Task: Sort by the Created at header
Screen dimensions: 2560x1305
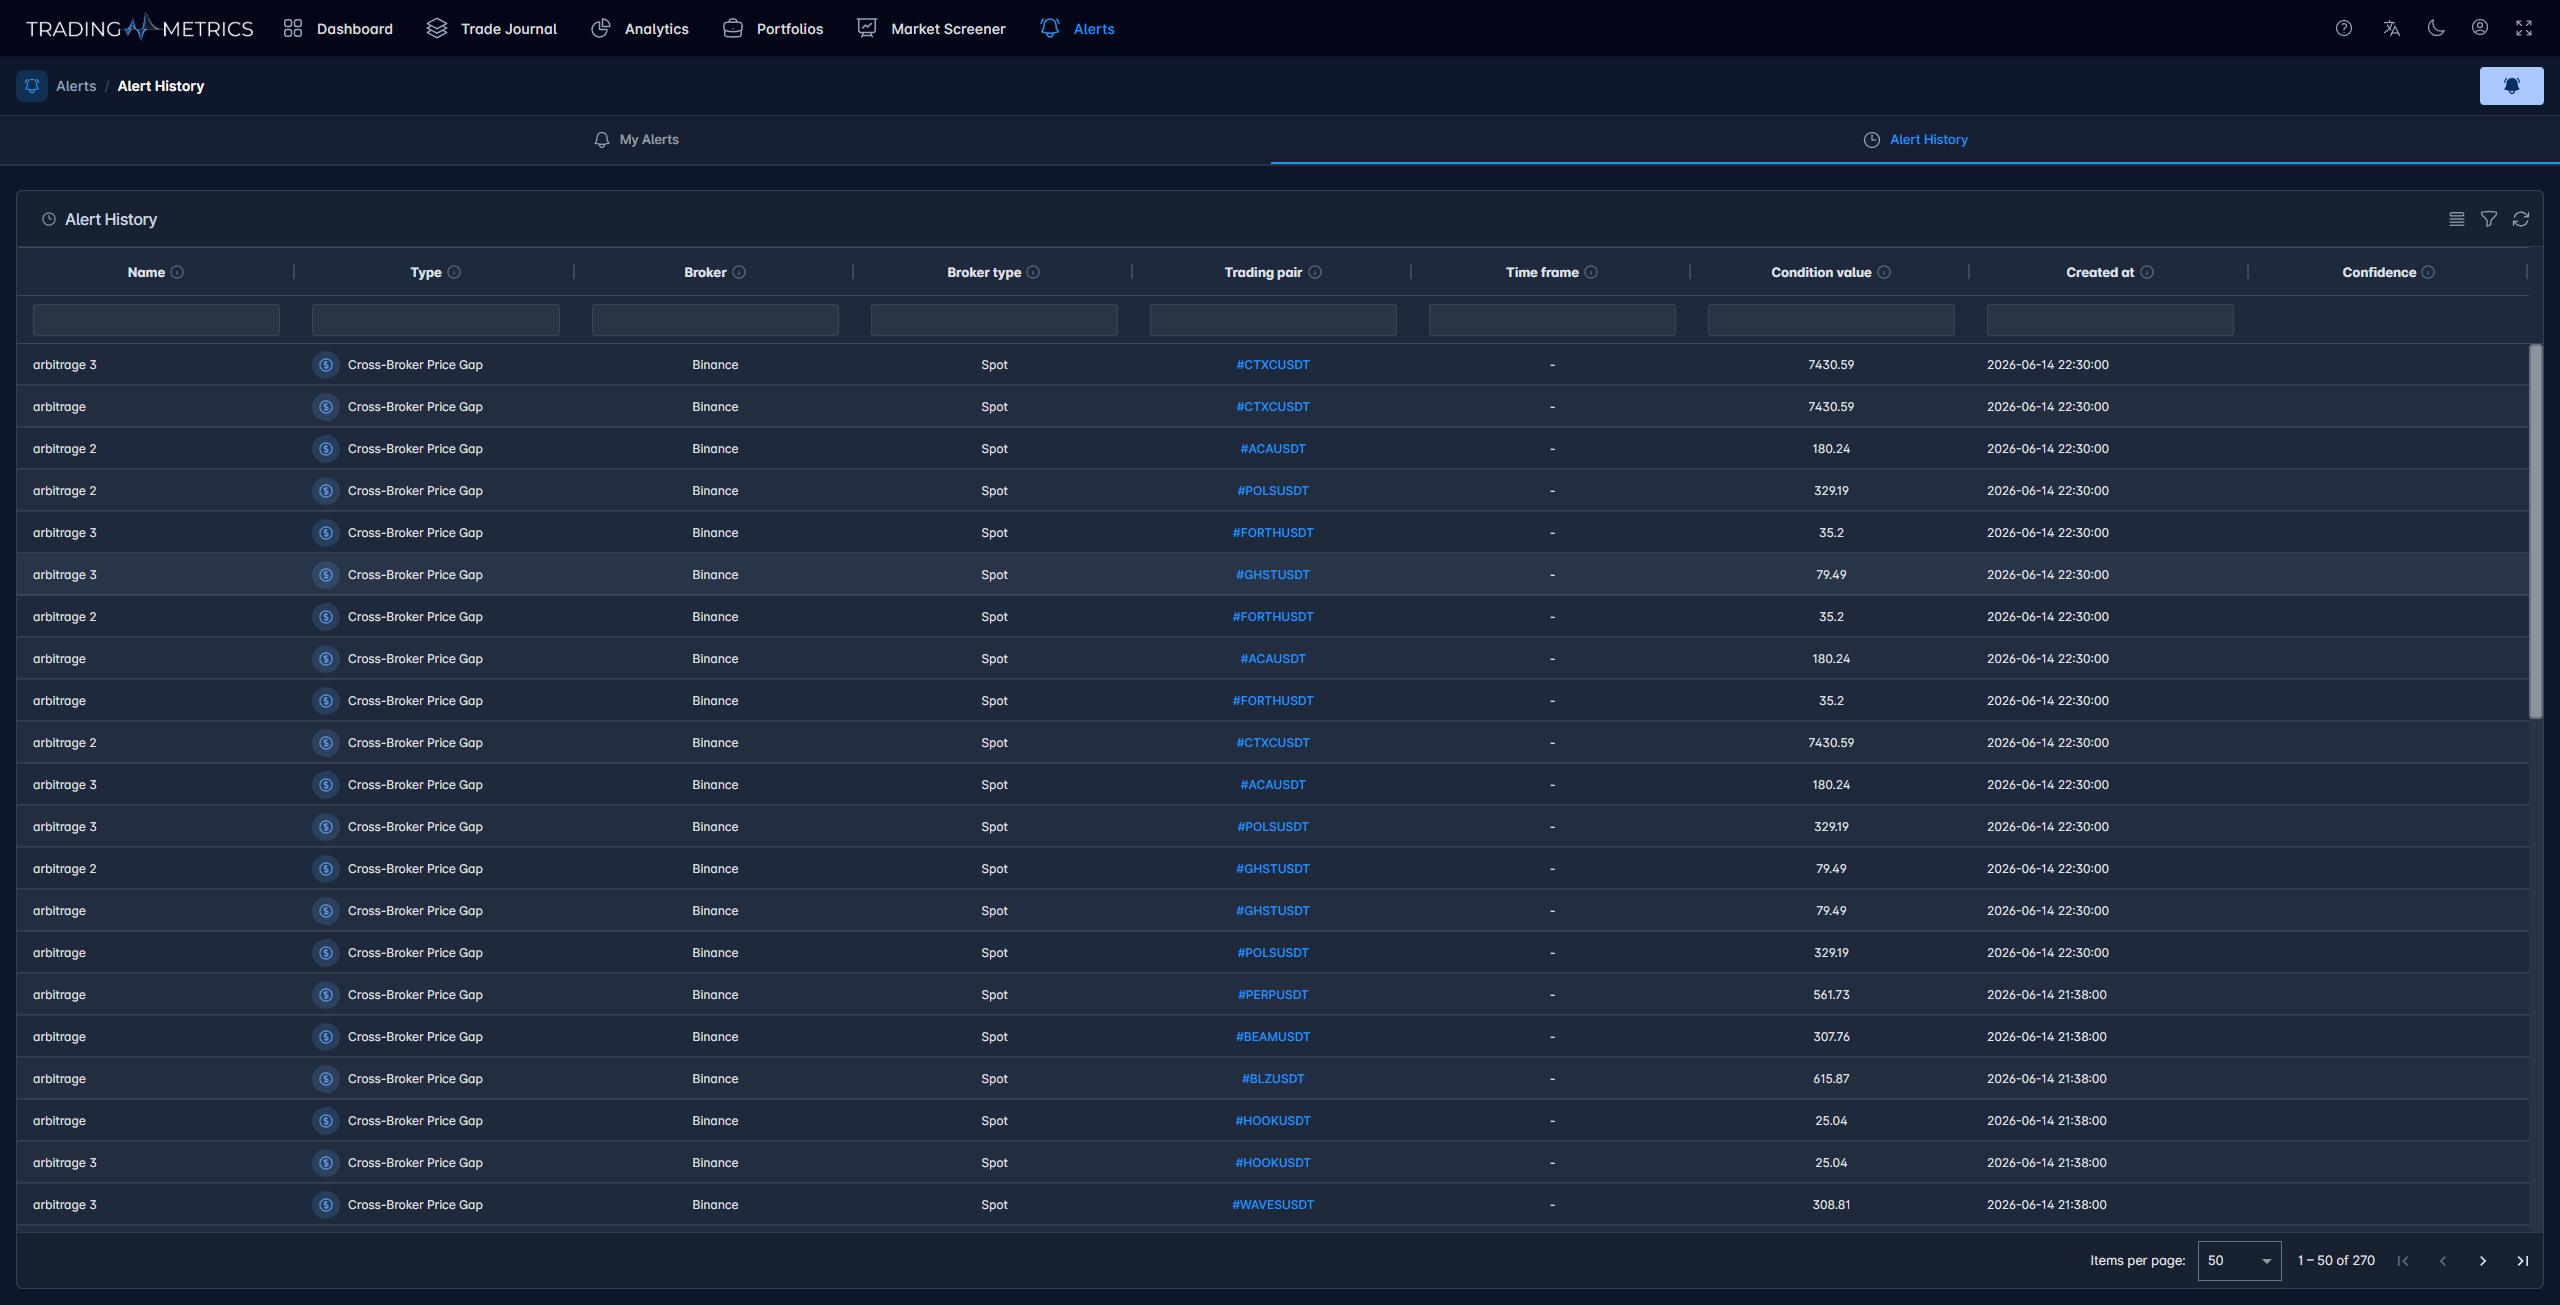Action: click(x=2100, y=272)
